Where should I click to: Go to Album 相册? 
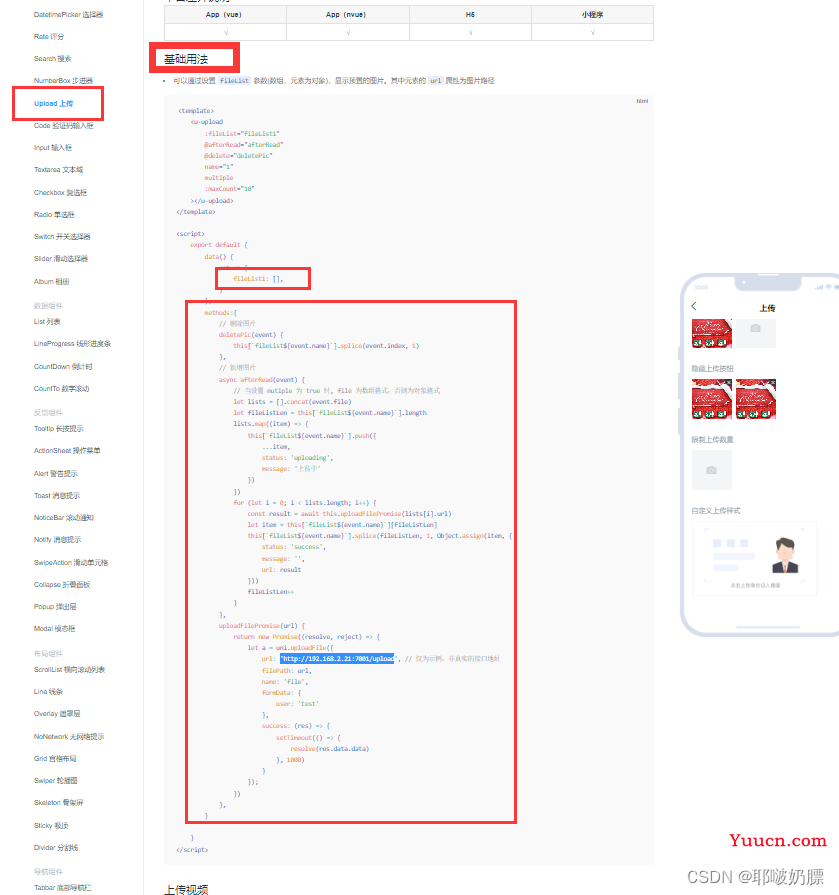(51, 282)
